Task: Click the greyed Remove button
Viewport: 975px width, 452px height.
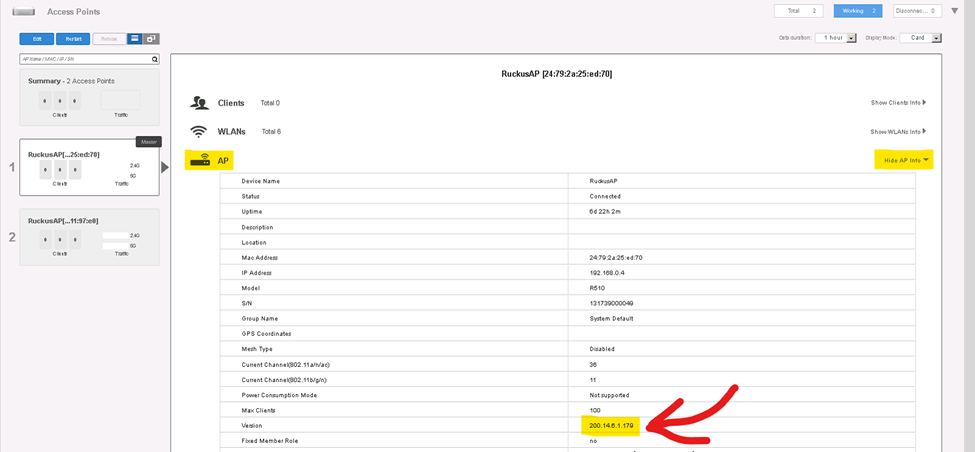Action: click(109, 39)
